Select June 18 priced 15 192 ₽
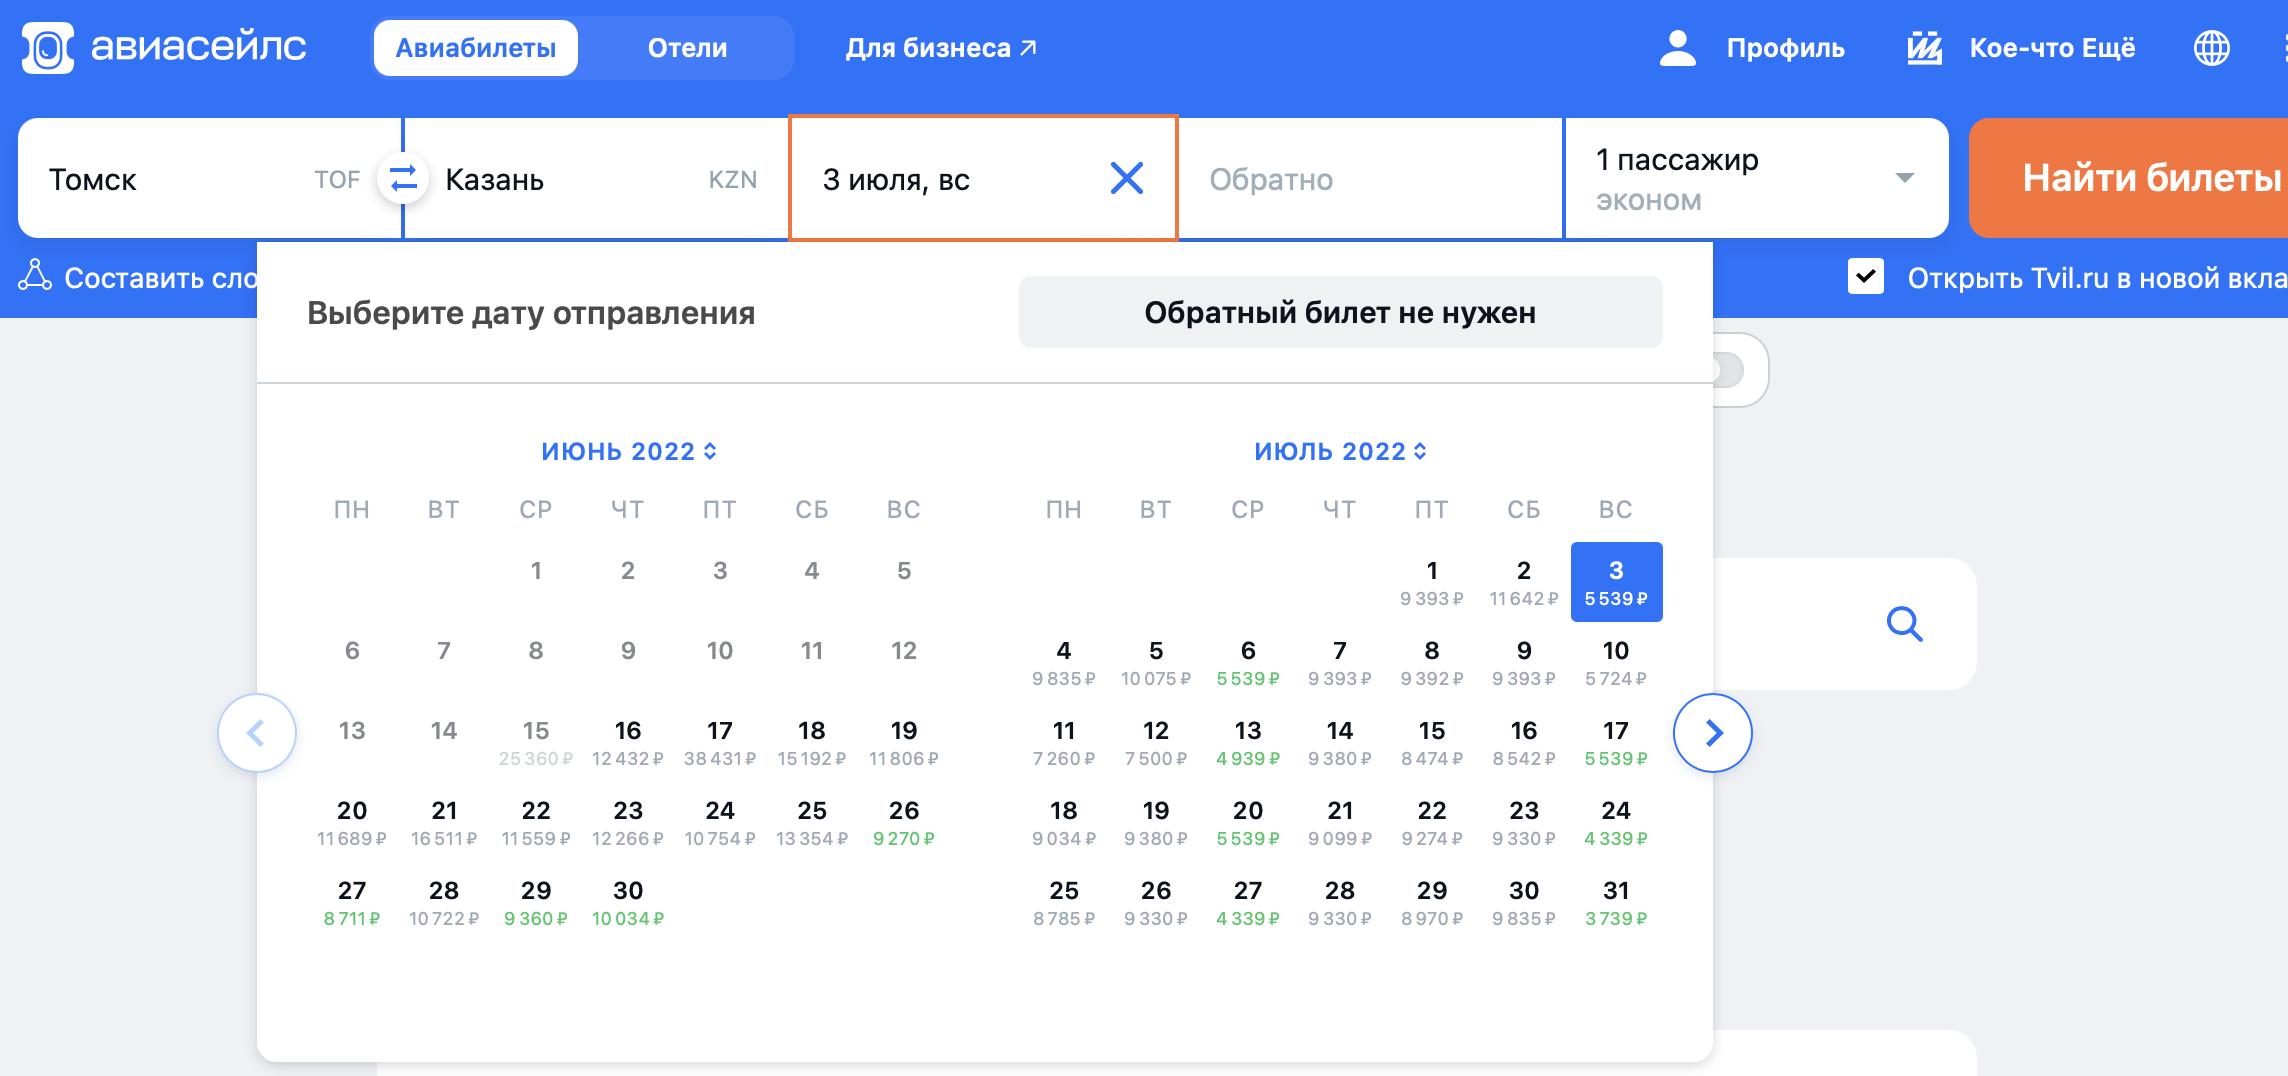 click(x=812, y=742)
